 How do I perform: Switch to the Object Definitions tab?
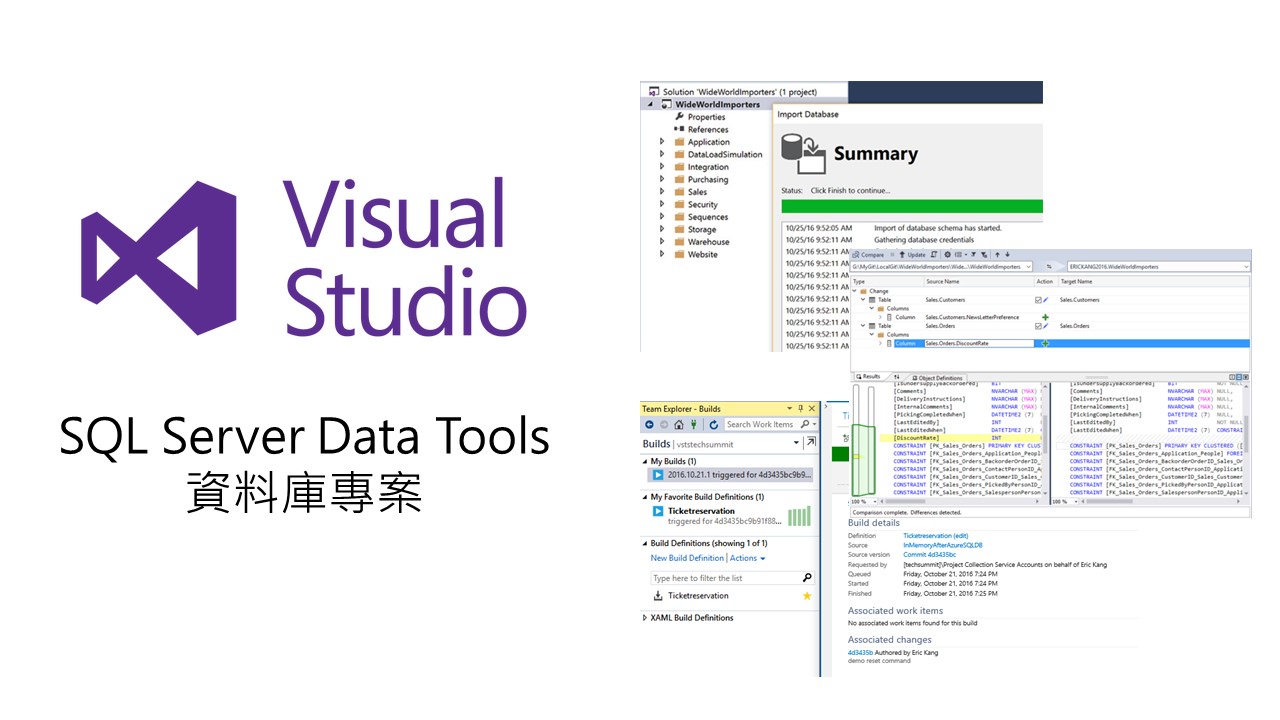[936, 377]
